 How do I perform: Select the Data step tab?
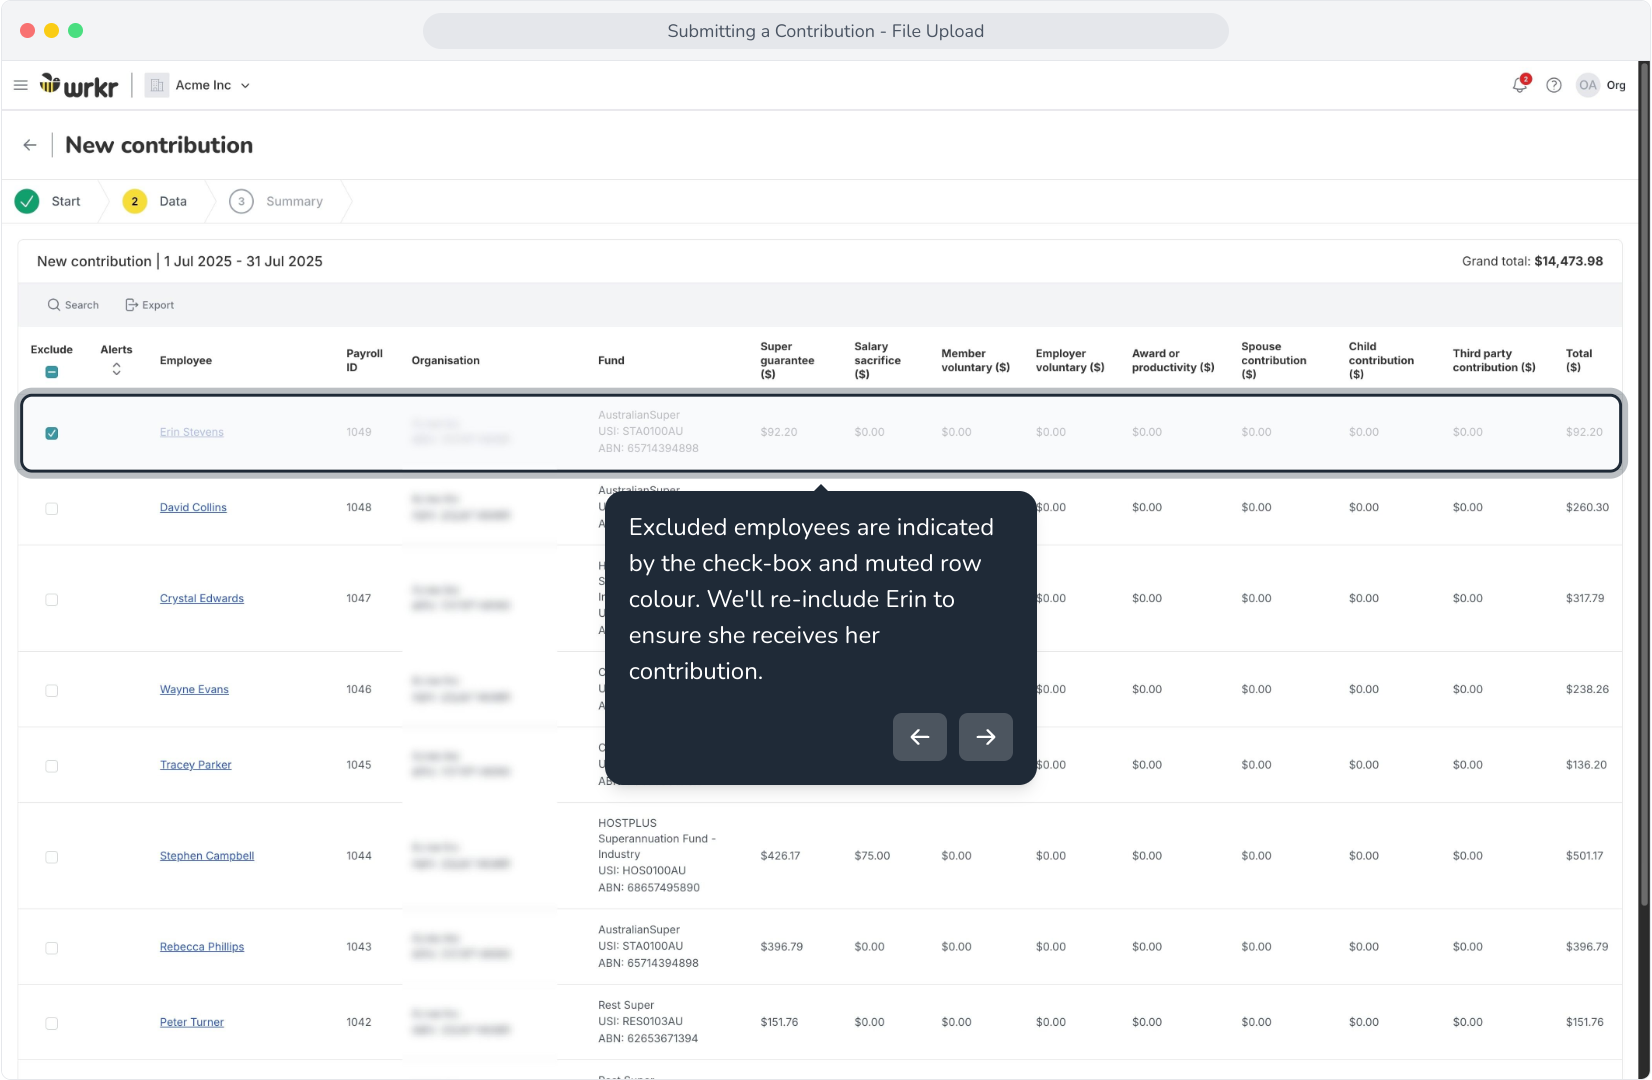pyautogui.click(x=155, y=201)
